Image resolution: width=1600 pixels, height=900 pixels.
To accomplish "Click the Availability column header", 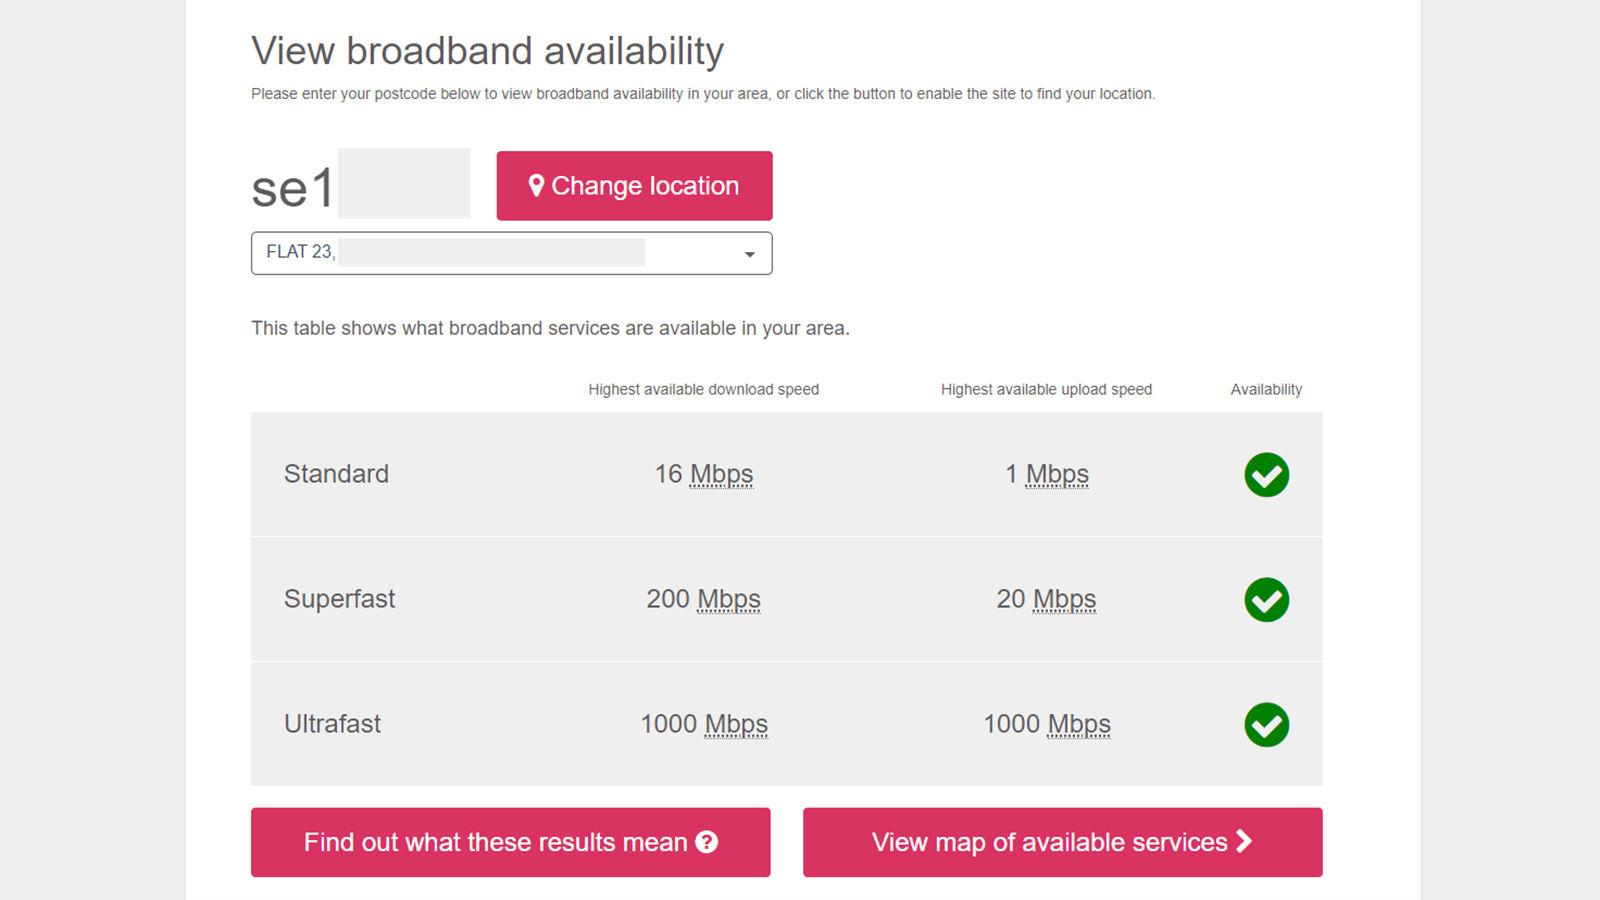I will click(1265, 389).
